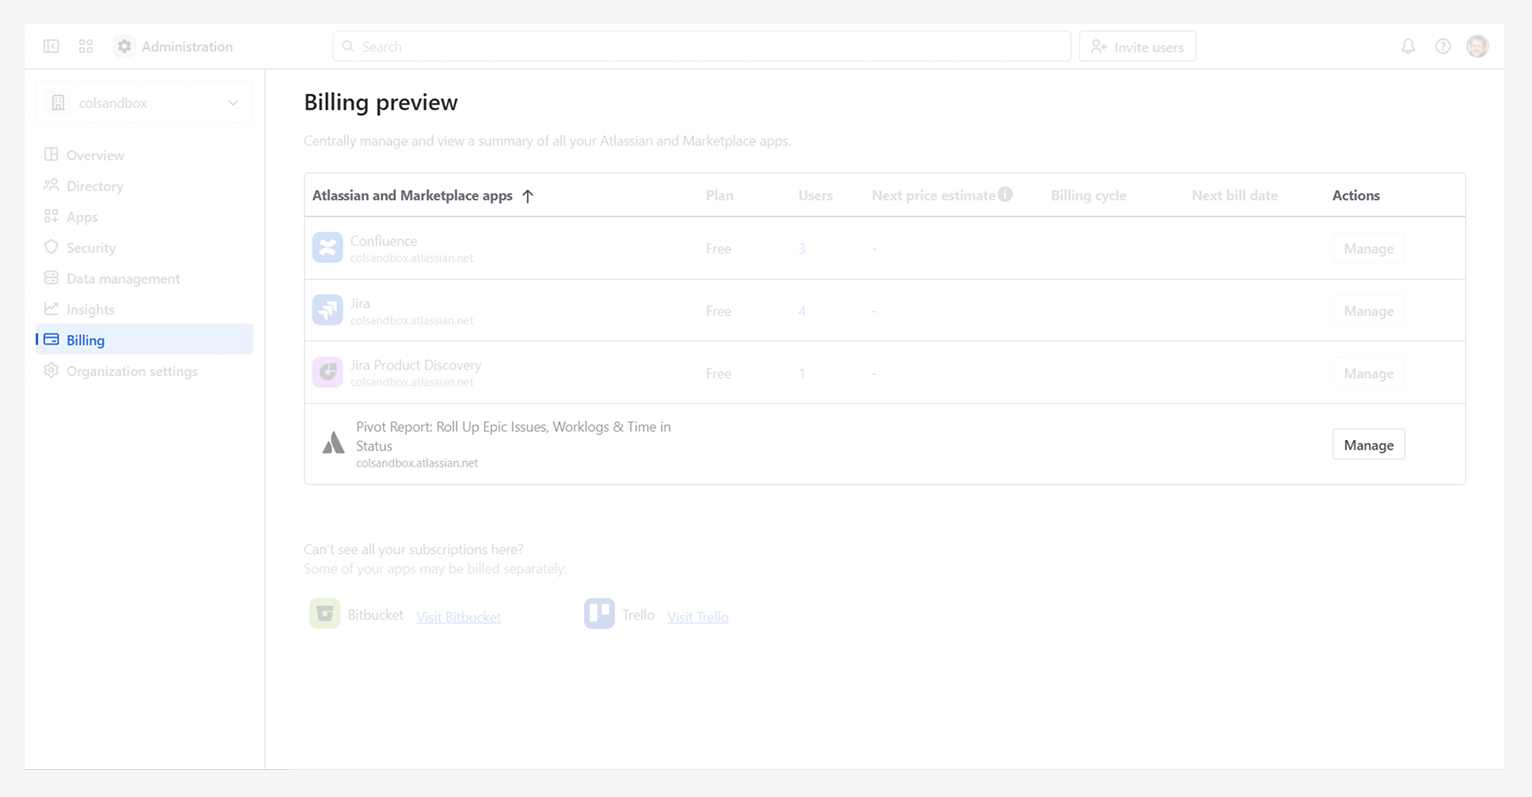Focus the Search input field
Image resolution: width=1532 pixels, height=797 pixels.
point(702,46)
